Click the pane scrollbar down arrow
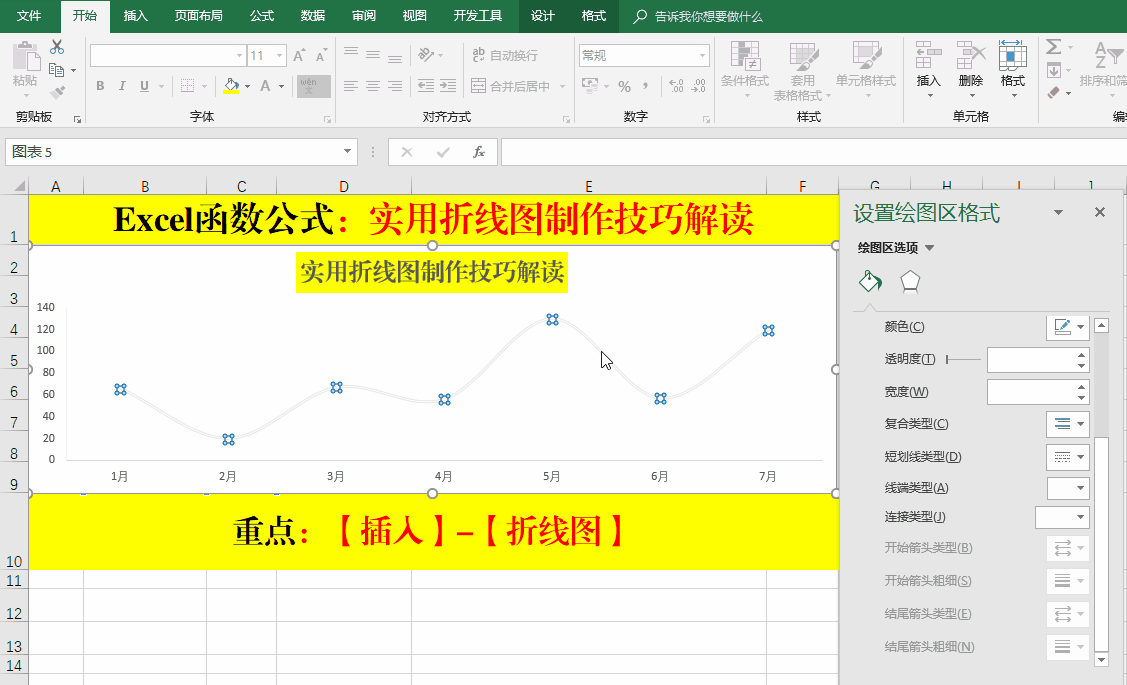 [1101, 658]
